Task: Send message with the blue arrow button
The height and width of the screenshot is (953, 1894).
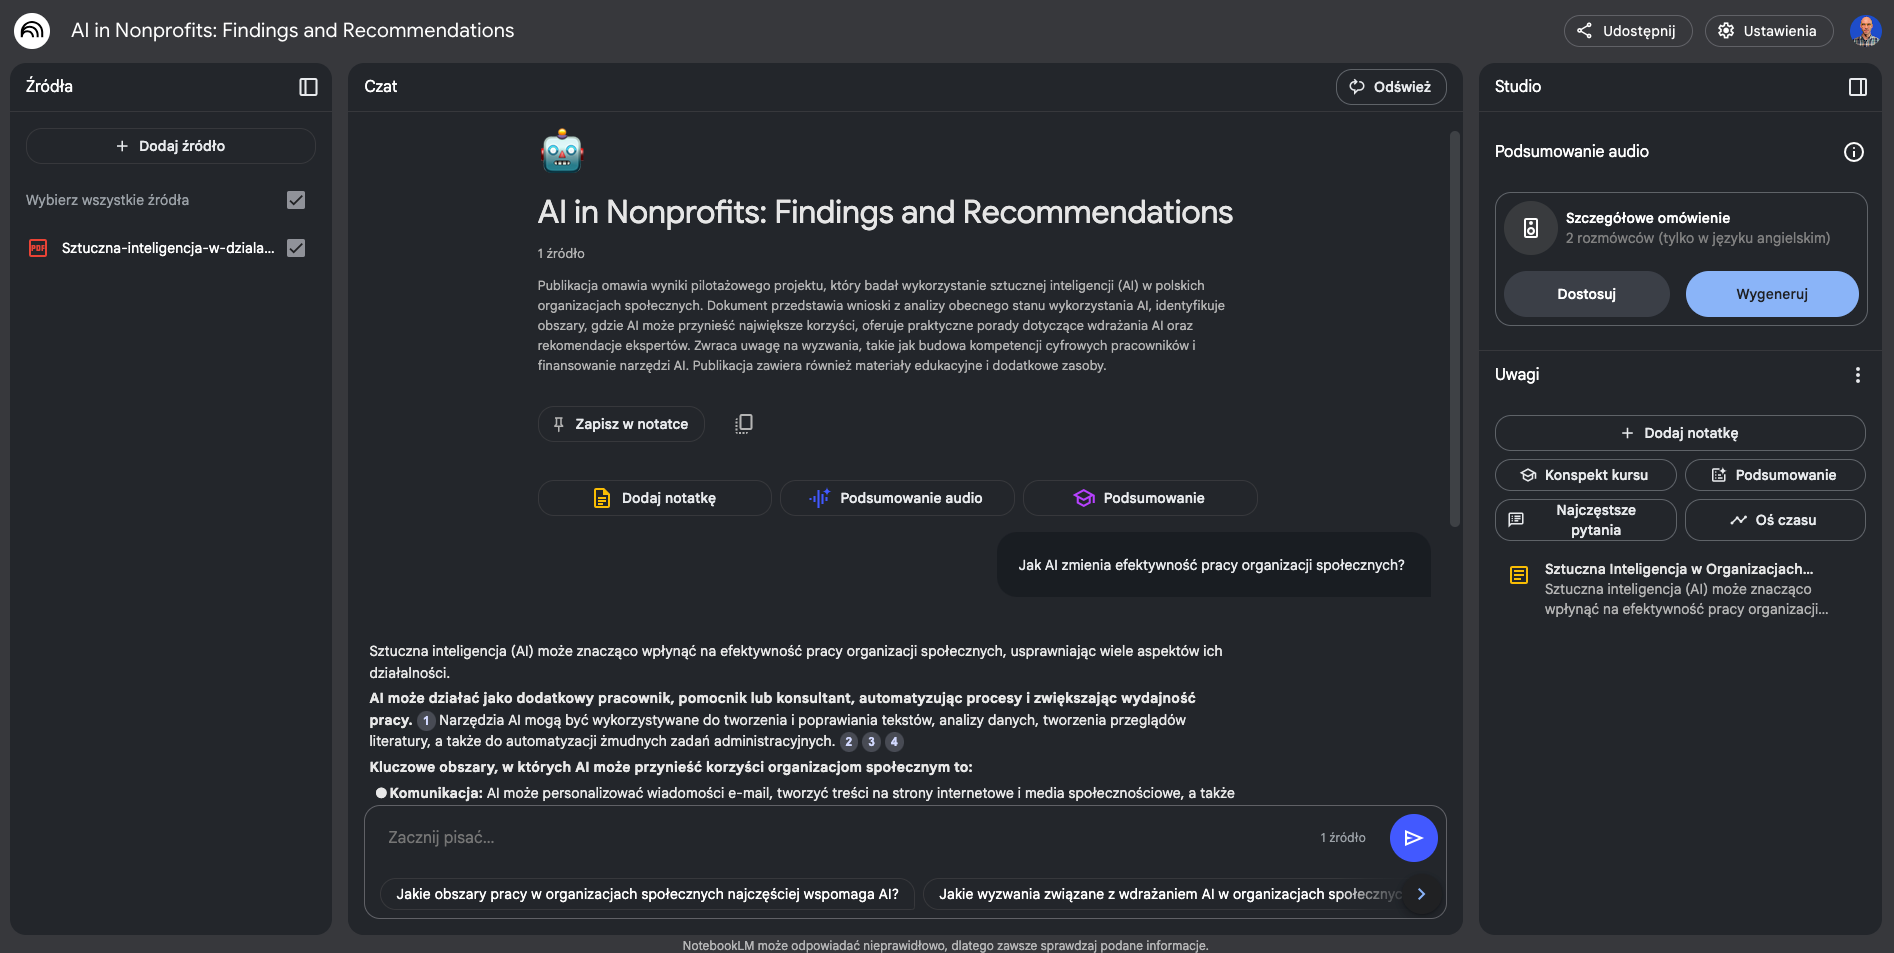Action: click(1413, 838)
